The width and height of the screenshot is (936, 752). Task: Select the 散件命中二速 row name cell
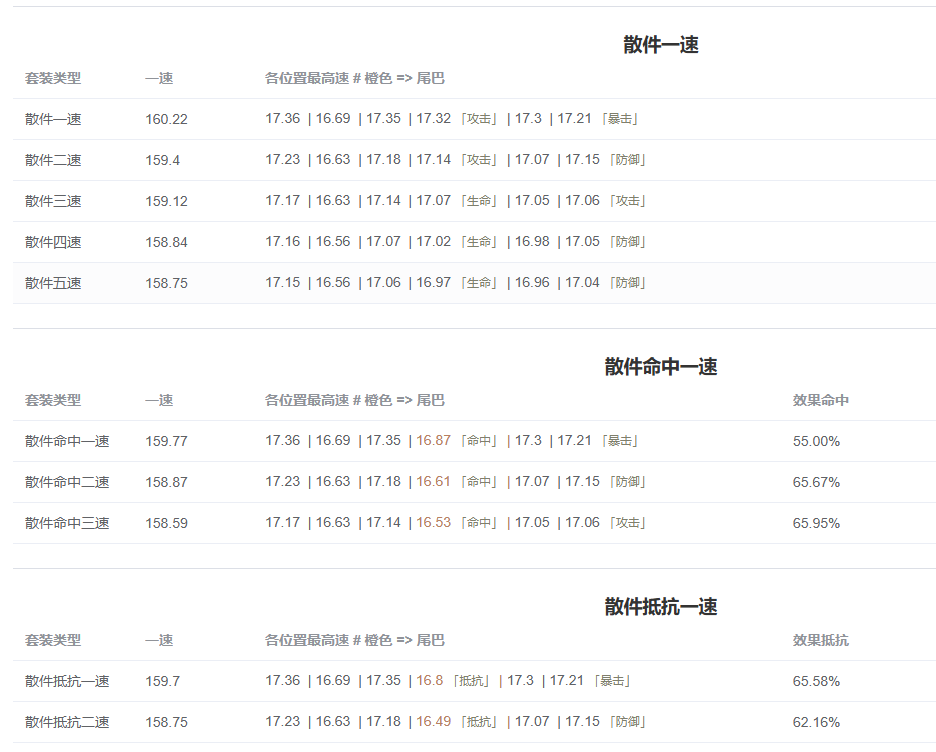[67, 482]
